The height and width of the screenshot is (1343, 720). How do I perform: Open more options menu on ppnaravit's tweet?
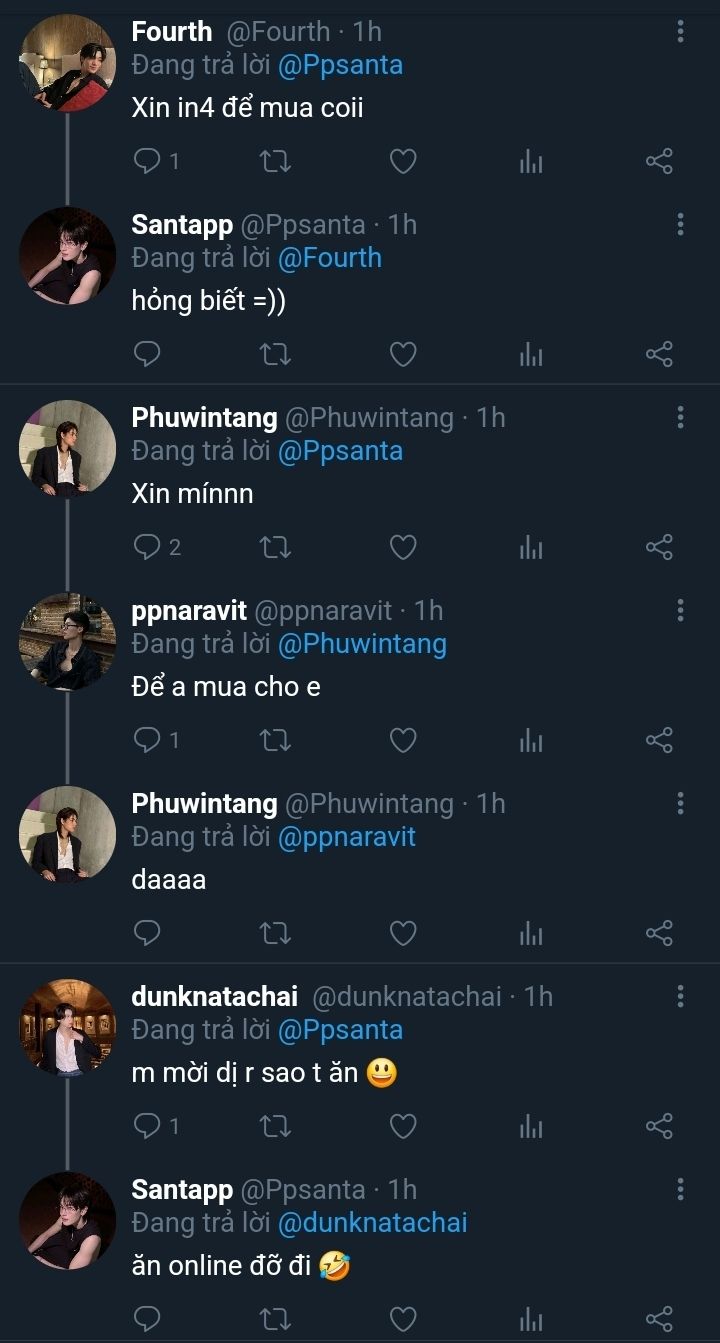pos(680,610)
